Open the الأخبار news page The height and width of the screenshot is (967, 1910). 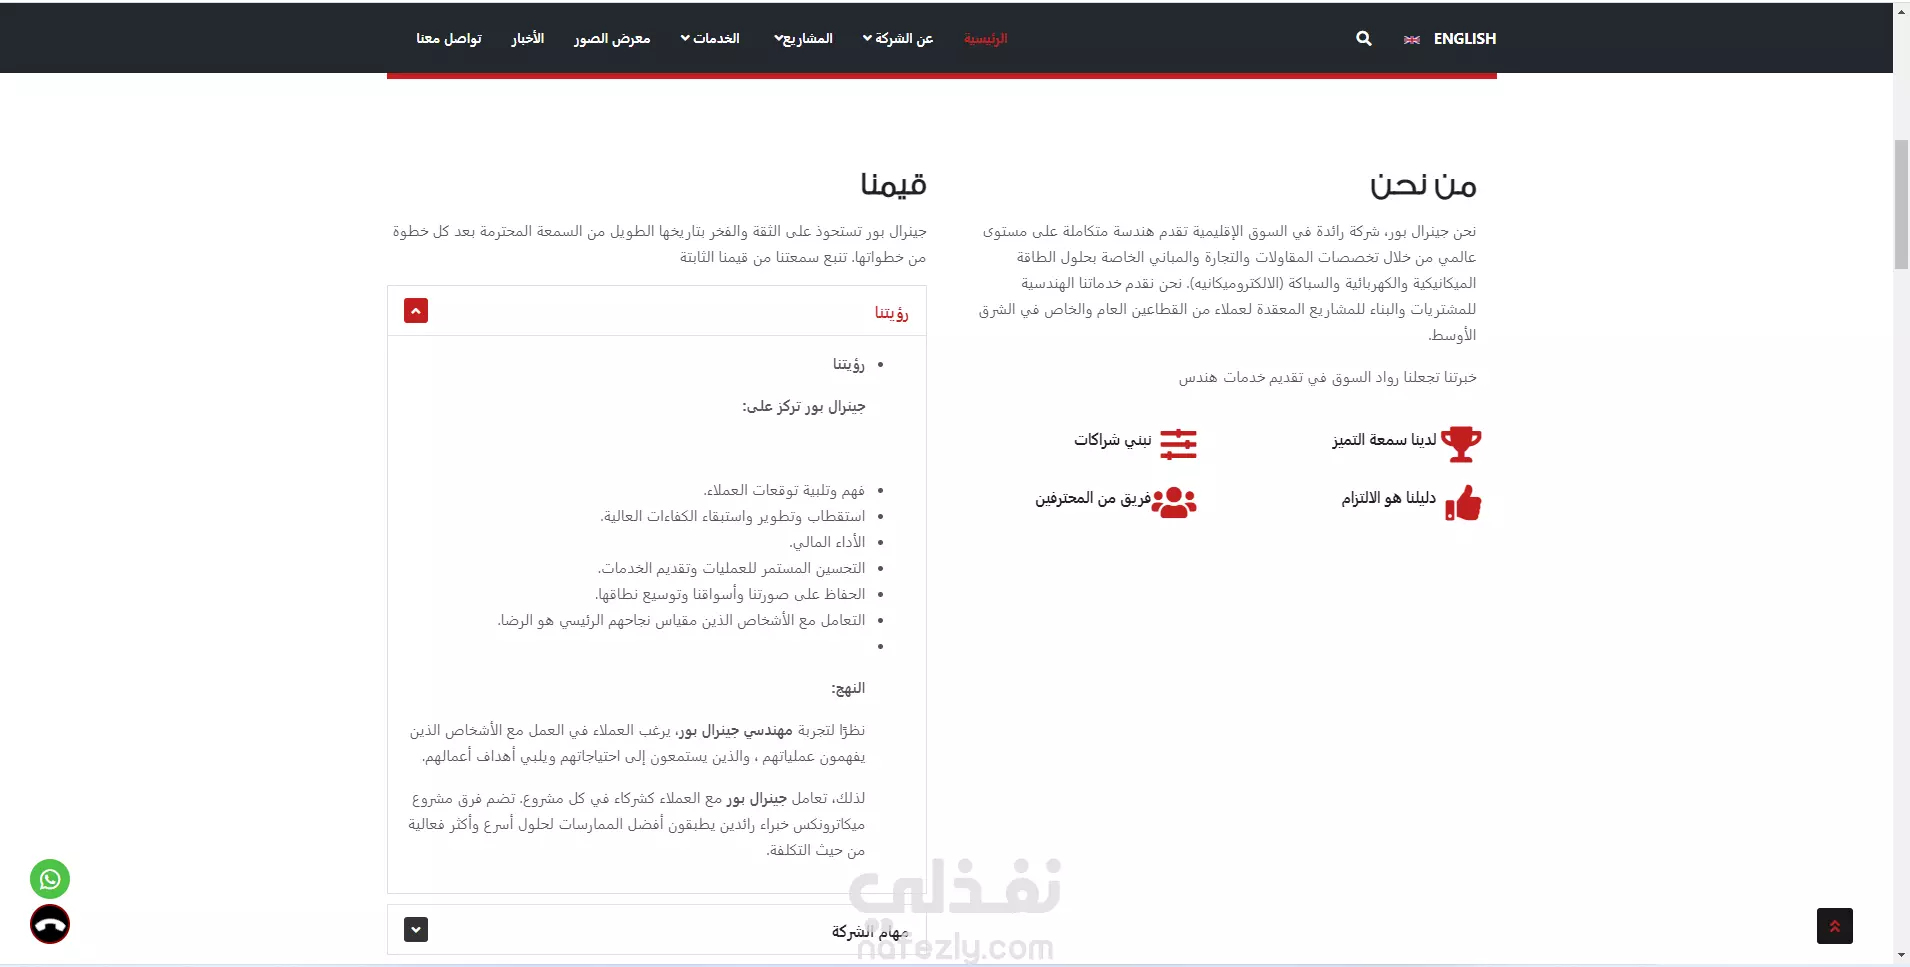coord(527,38)
